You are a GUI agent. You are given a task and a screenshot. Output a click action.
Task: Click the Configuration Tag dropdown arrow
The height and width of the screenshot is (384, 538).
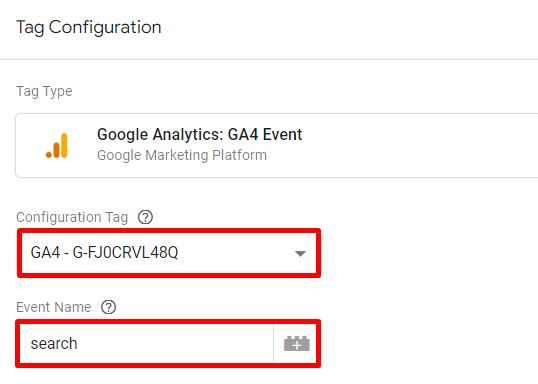[300, 254]
